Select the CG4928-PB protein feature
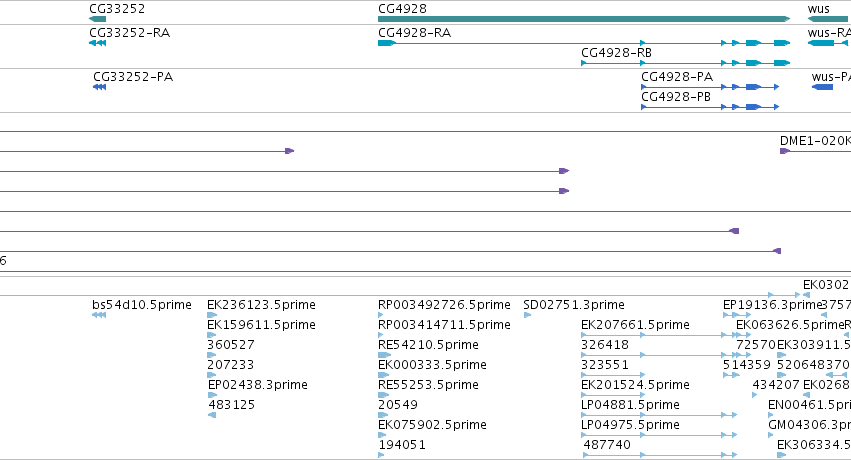Image resolution: width=851 pixels, height=460 pixels. (x=710, y=107)
